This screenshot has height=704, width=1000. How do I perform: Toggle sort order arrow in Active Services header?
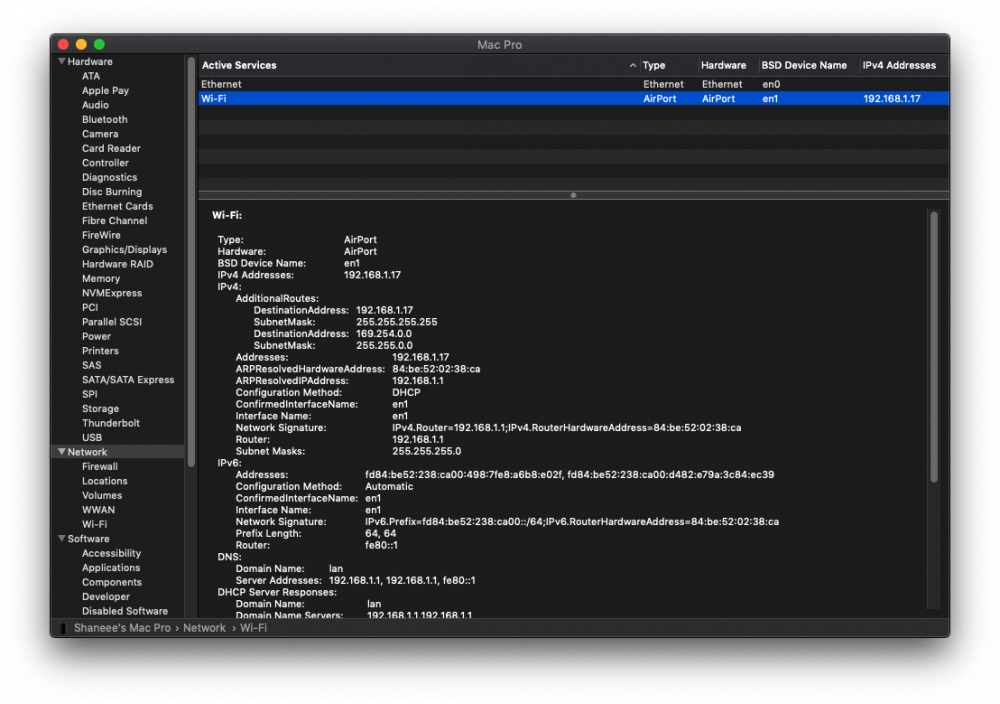[632, 65]
